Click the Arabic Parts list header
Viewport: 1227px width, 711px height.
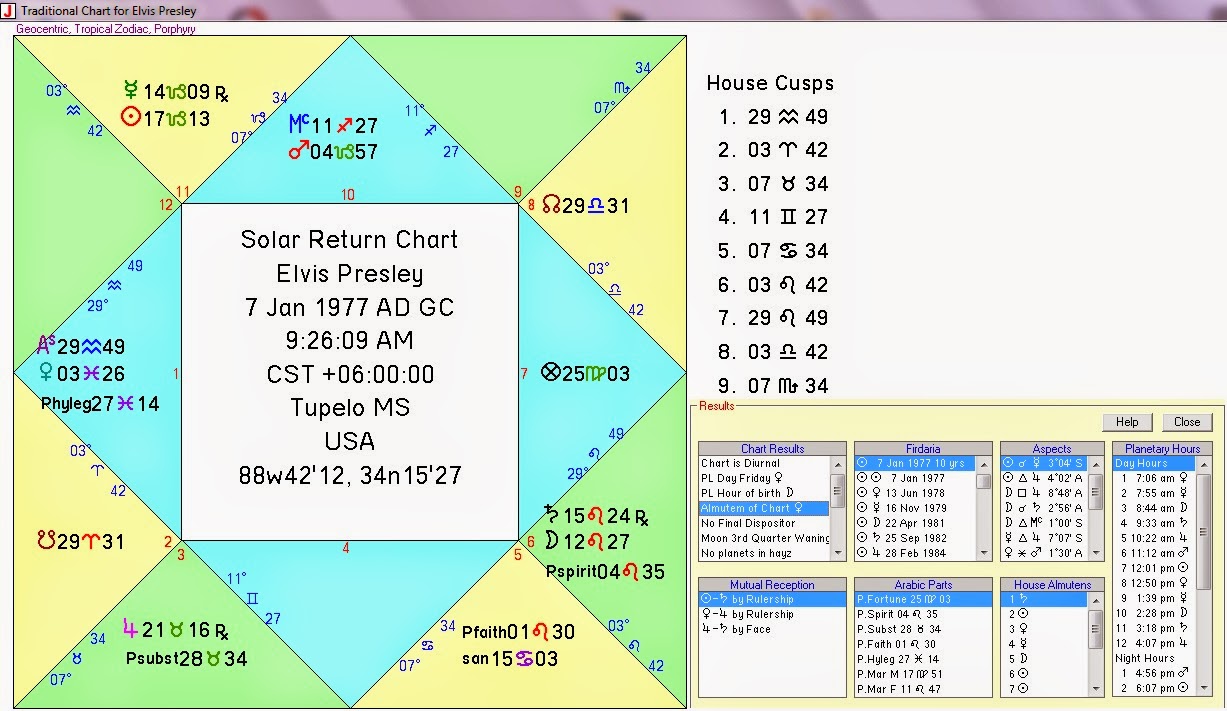923,584
